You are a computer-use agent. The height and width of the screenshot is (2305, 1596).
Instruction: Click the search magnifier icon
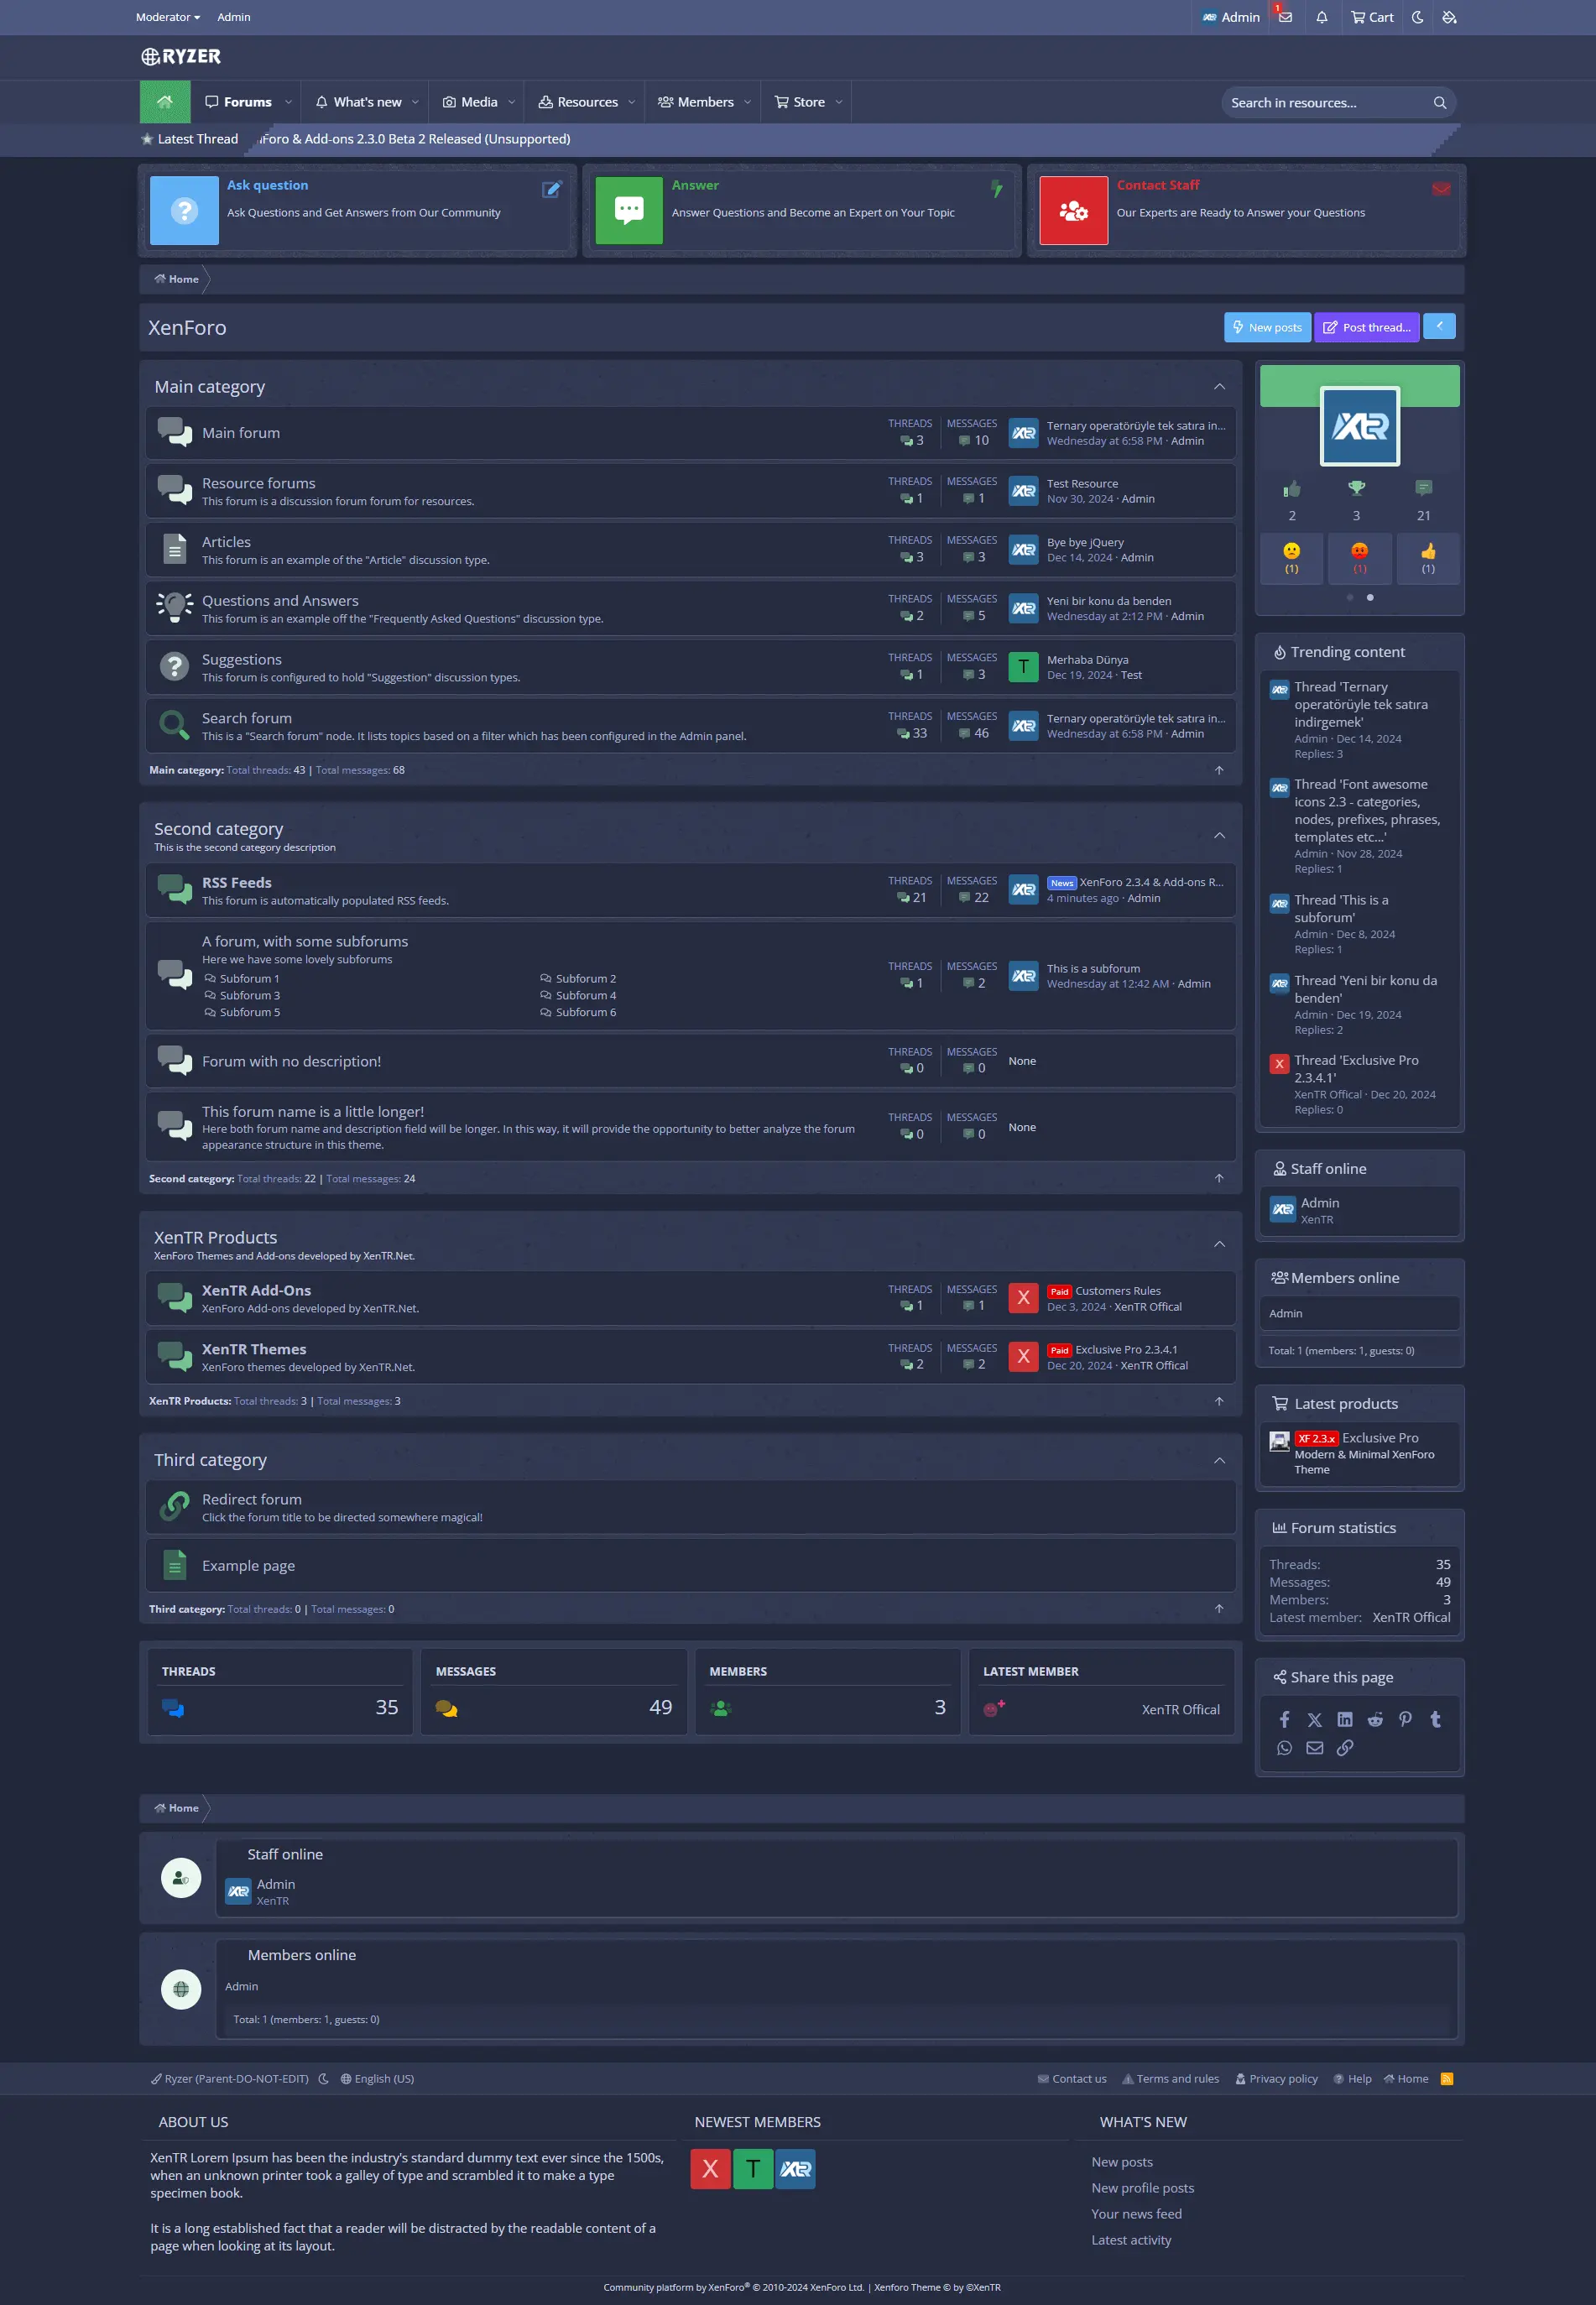click(1439, 103)
